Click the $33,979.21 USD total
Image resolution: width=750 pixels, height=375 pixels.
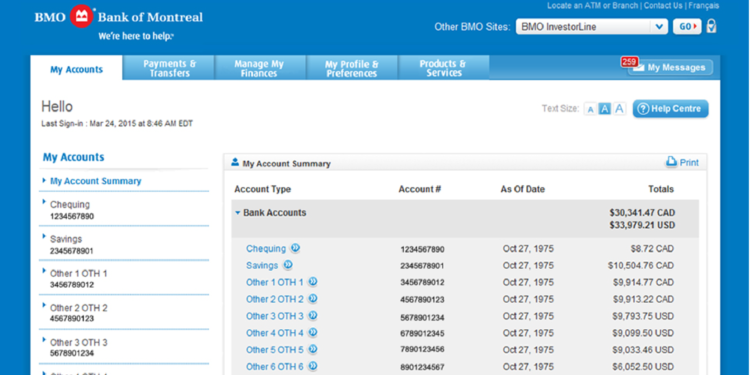tap(642, 225)
